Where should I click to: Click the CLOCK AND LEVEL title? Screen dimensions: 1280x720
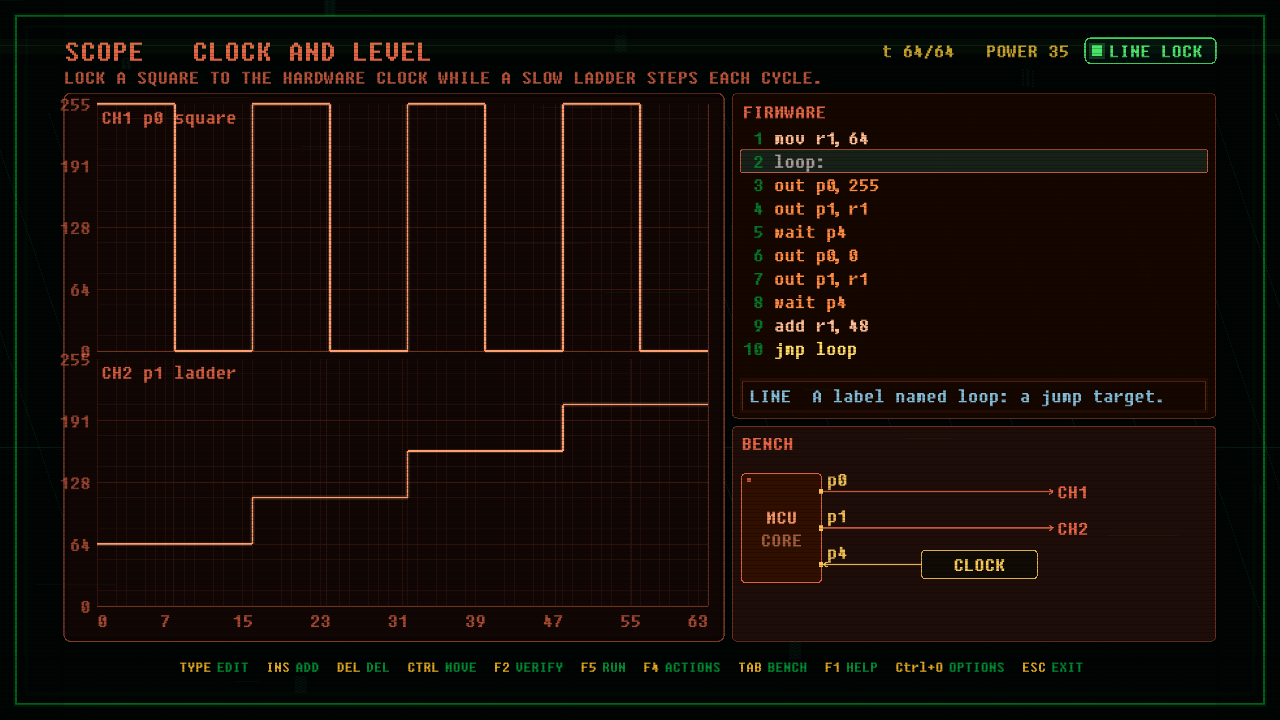point(311,52)
